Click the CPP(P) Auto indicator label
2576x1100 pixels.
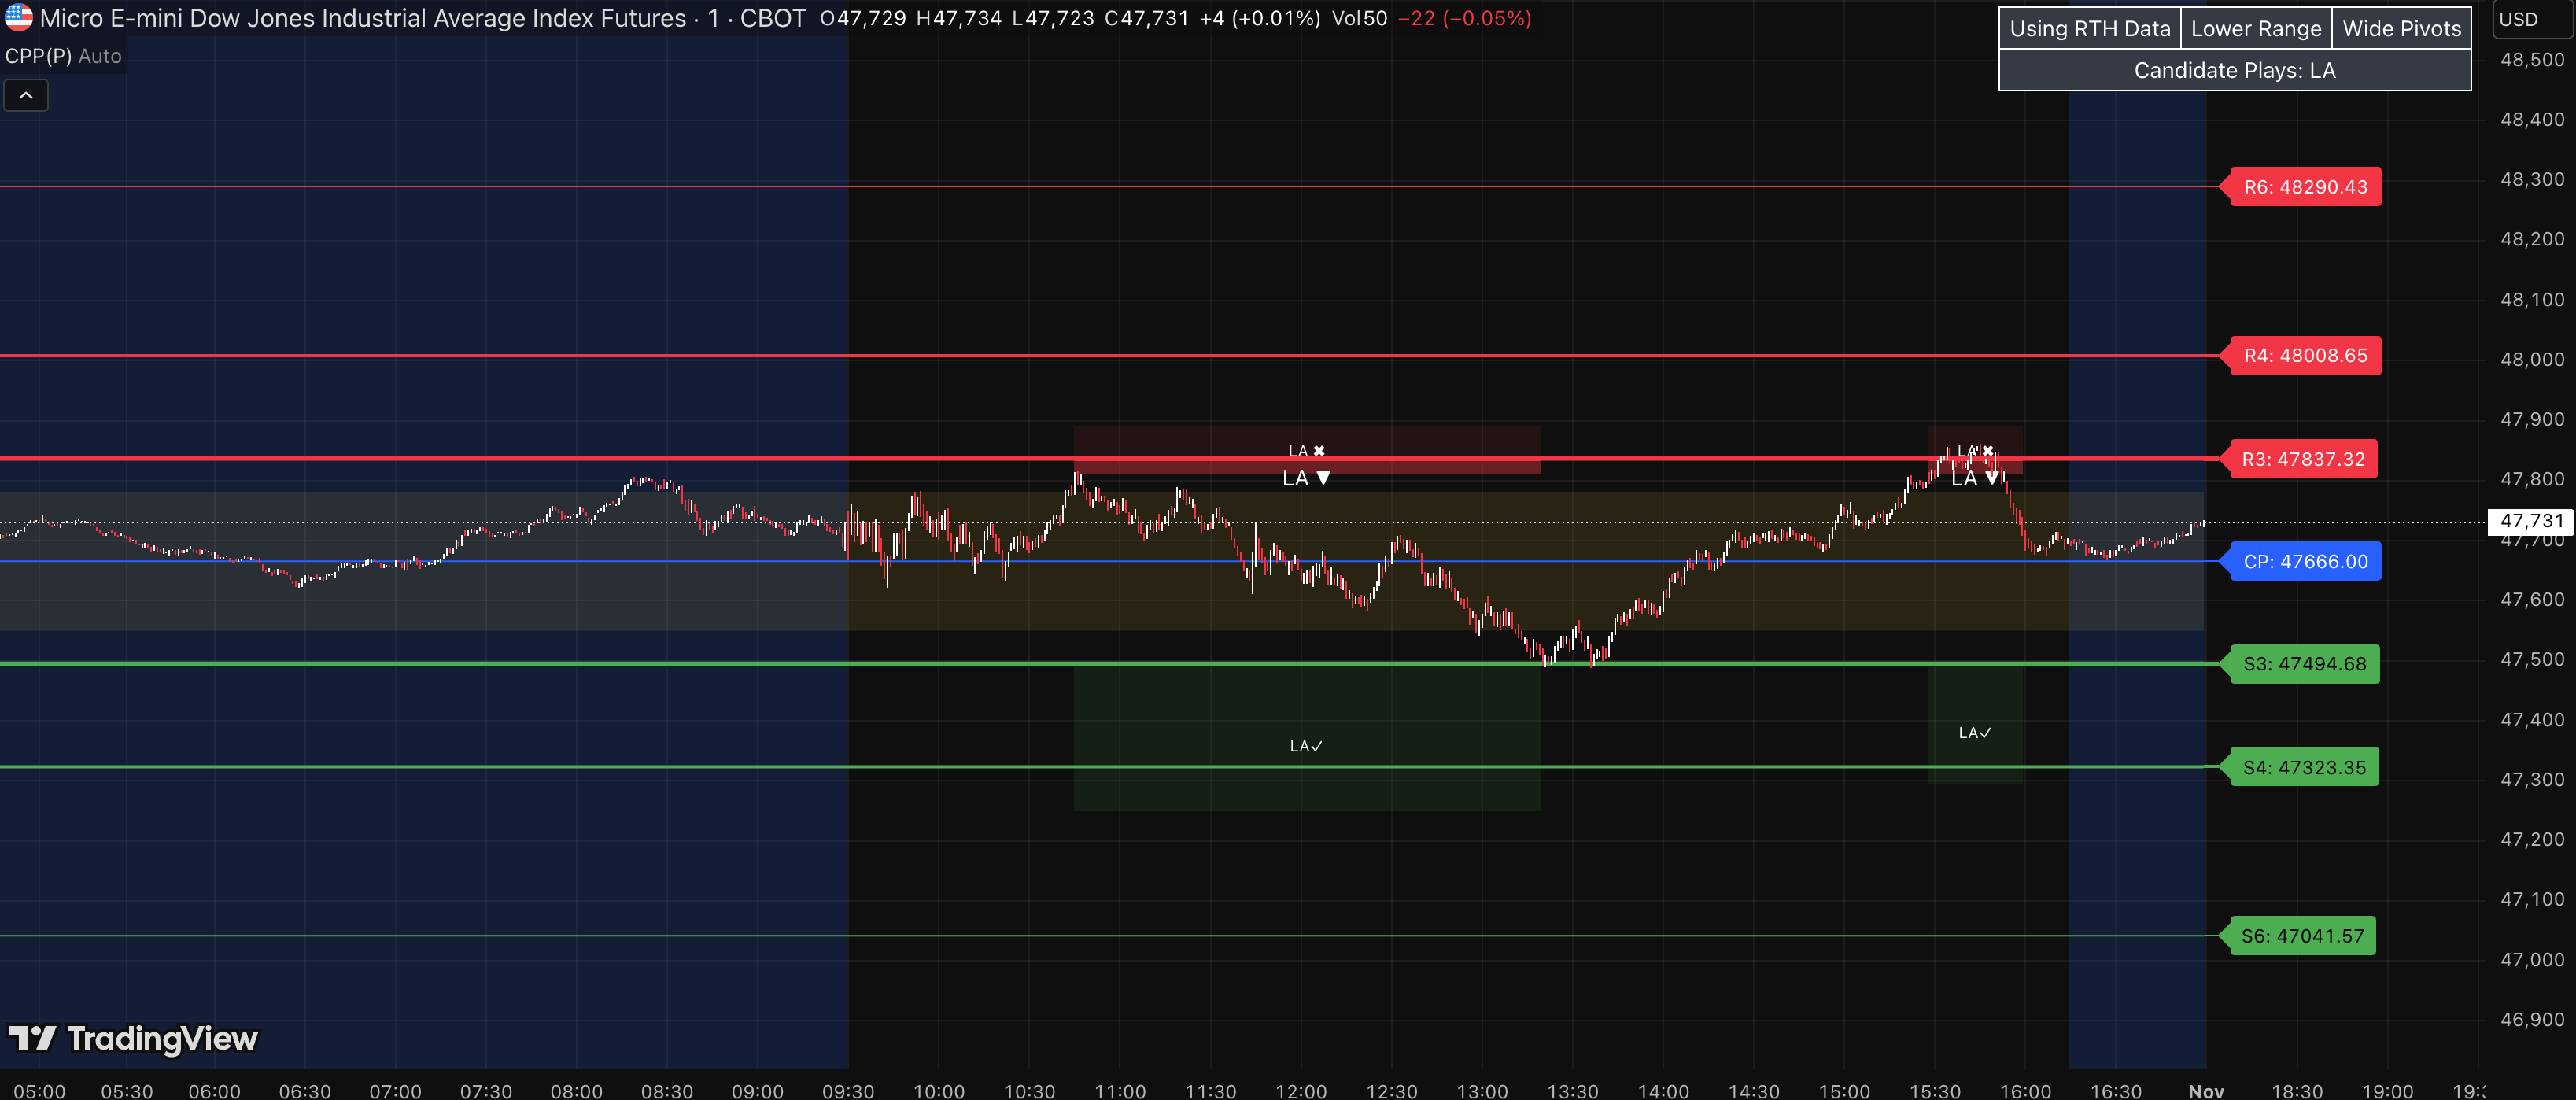click(63, 56)
